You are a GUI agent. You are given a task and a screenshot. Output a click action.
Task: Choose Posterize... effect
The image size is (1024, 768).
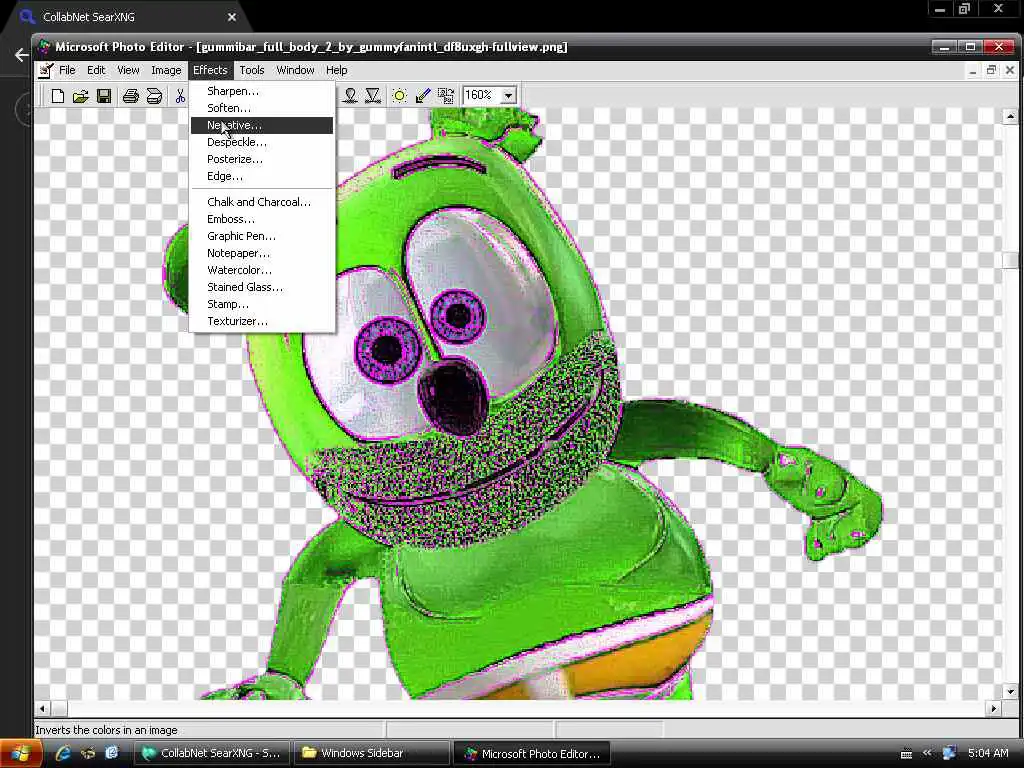click(x=262, y=159)
